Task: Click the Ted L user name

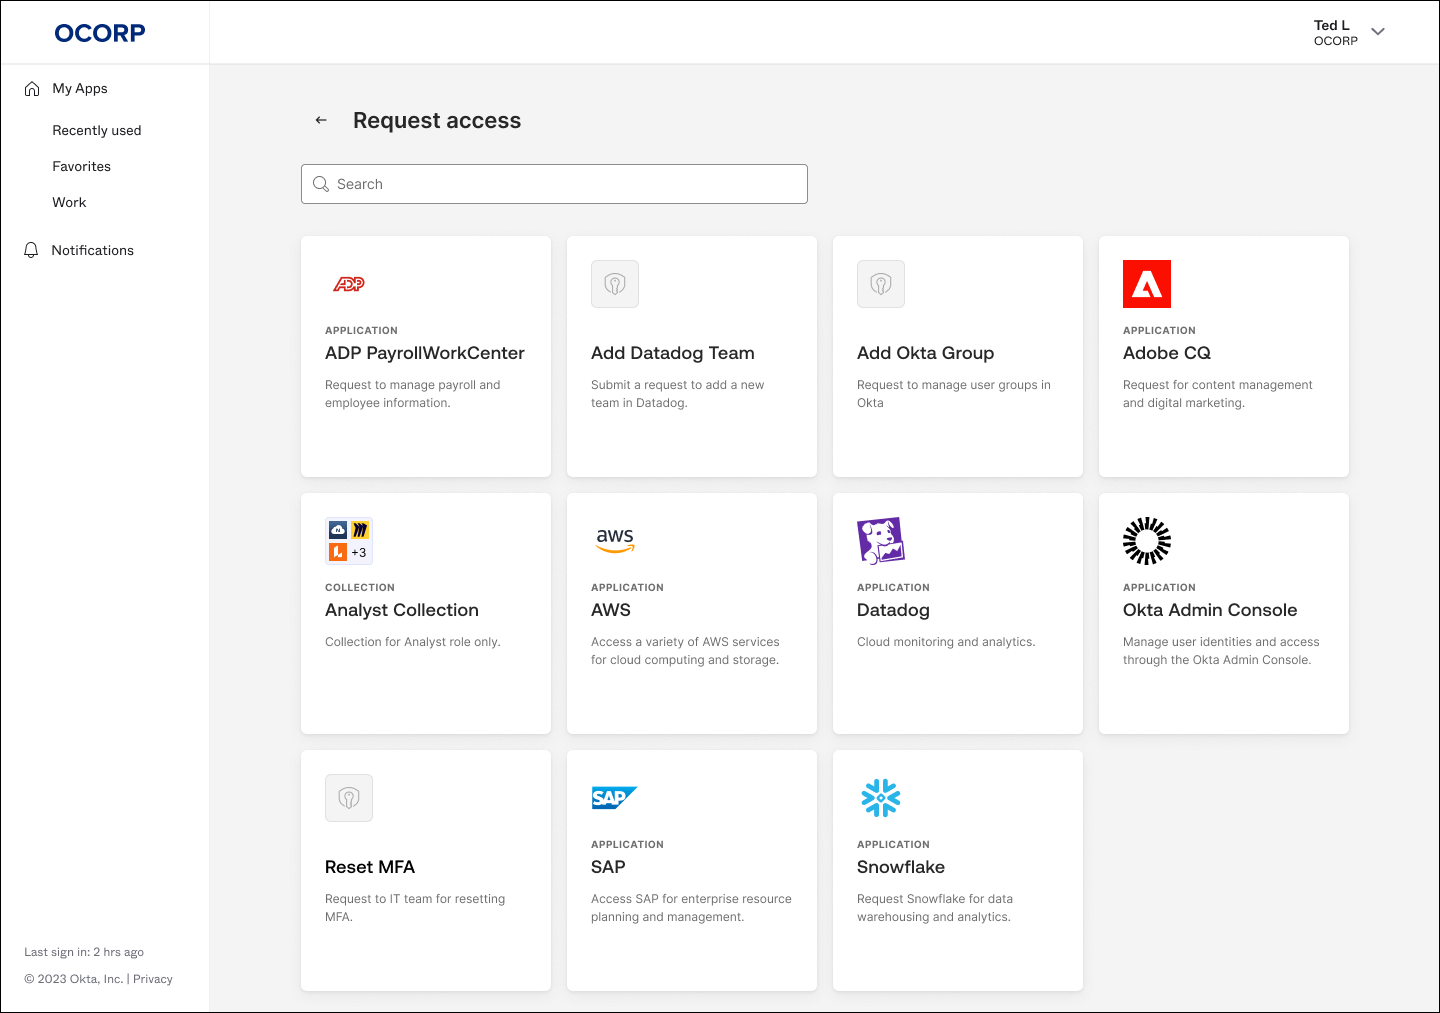Action: pos(1332,25)
